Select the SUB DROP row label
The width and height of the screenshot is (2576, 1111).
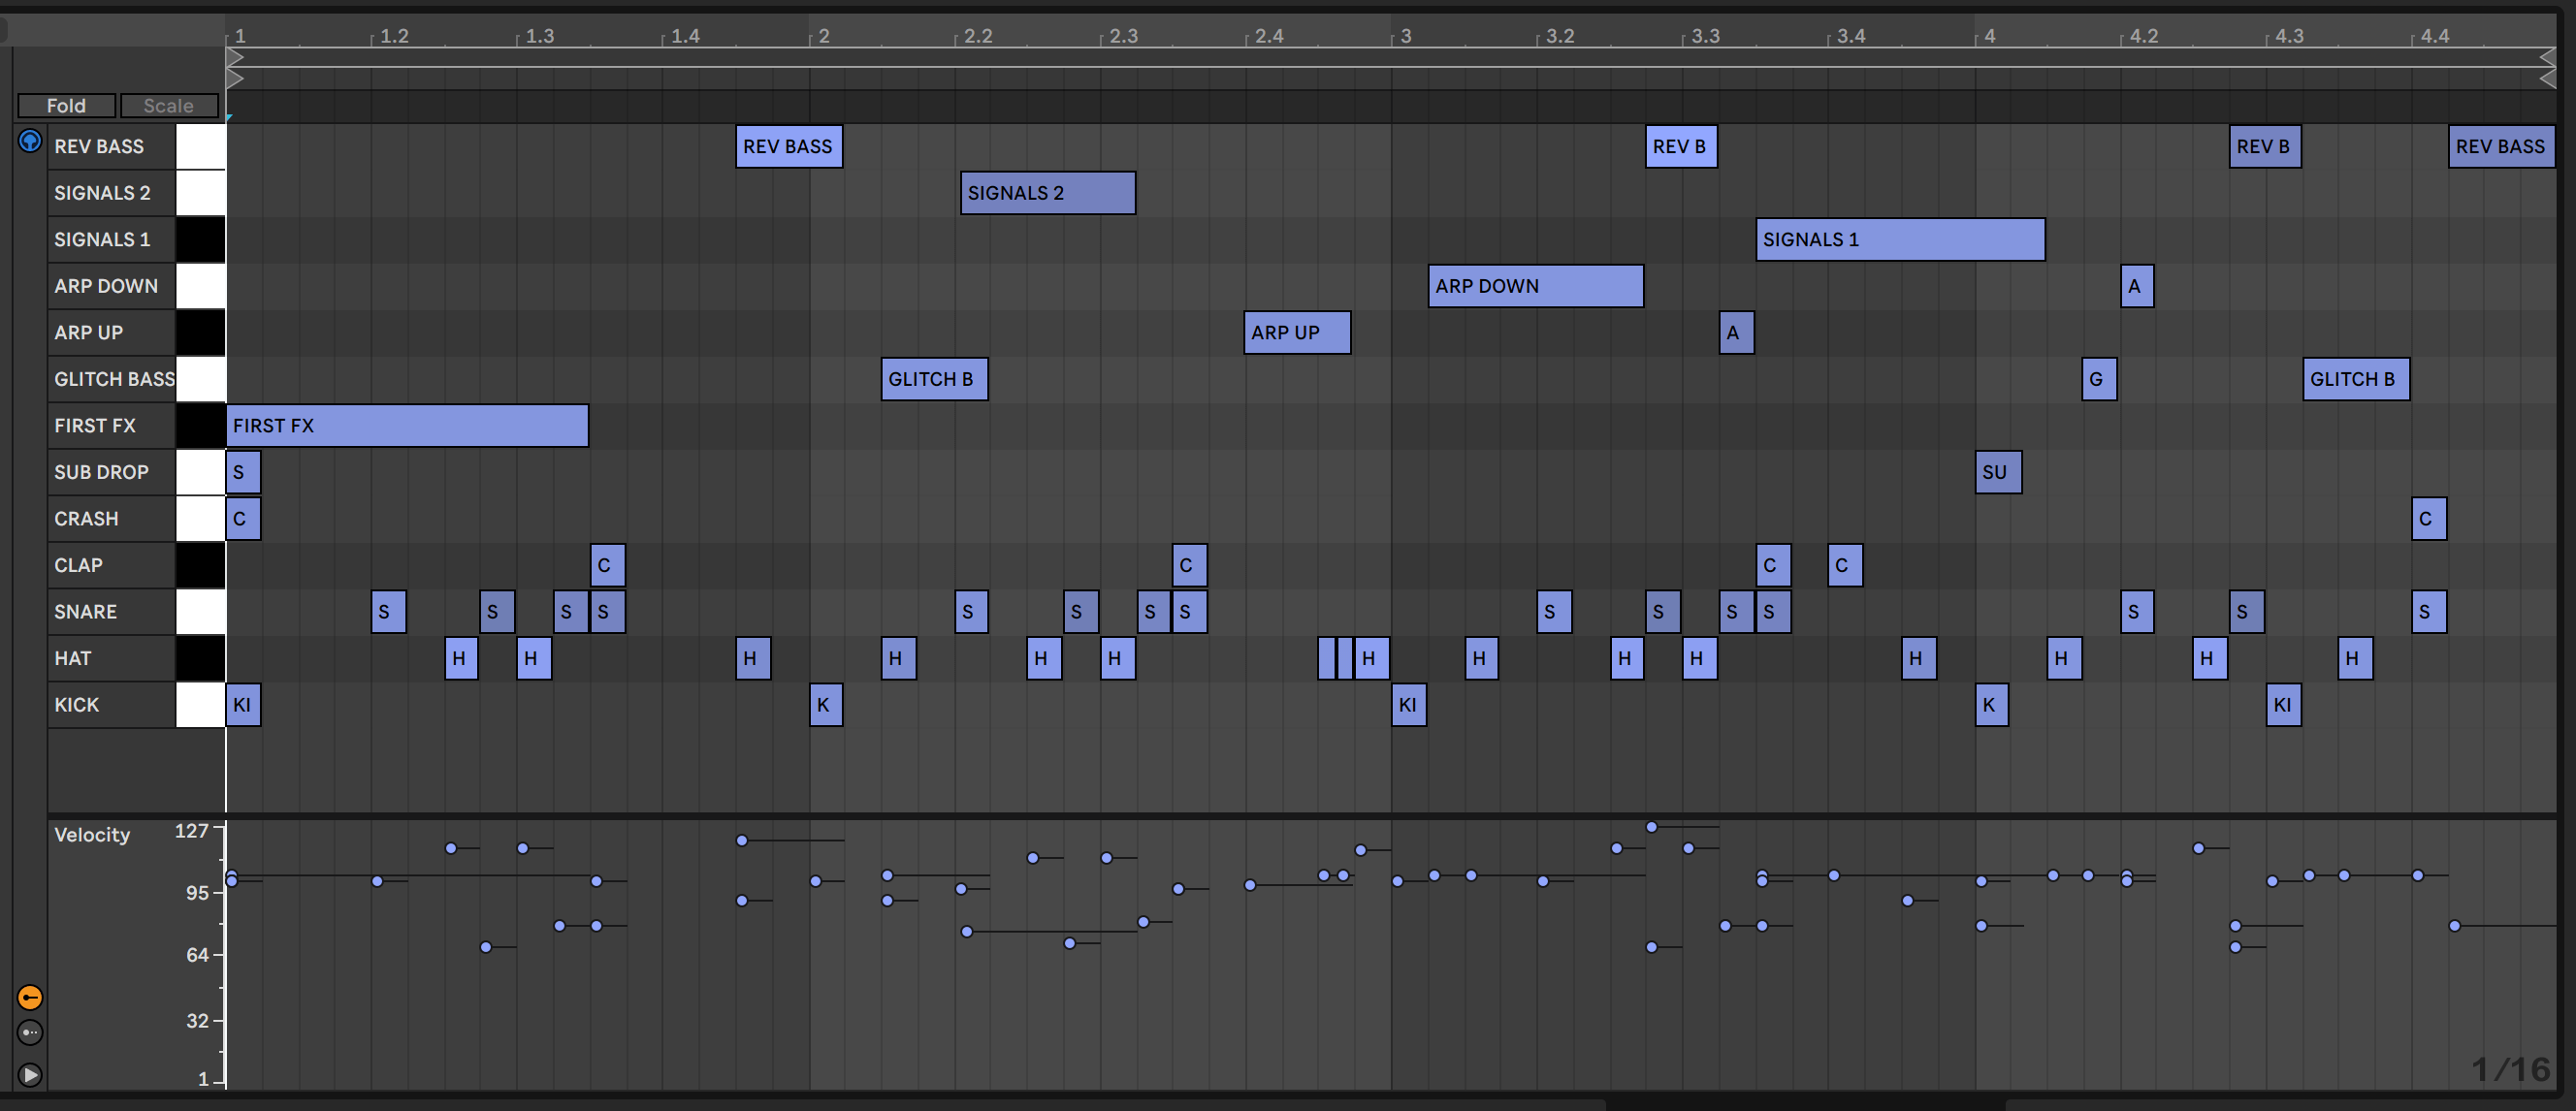[101, 472]
